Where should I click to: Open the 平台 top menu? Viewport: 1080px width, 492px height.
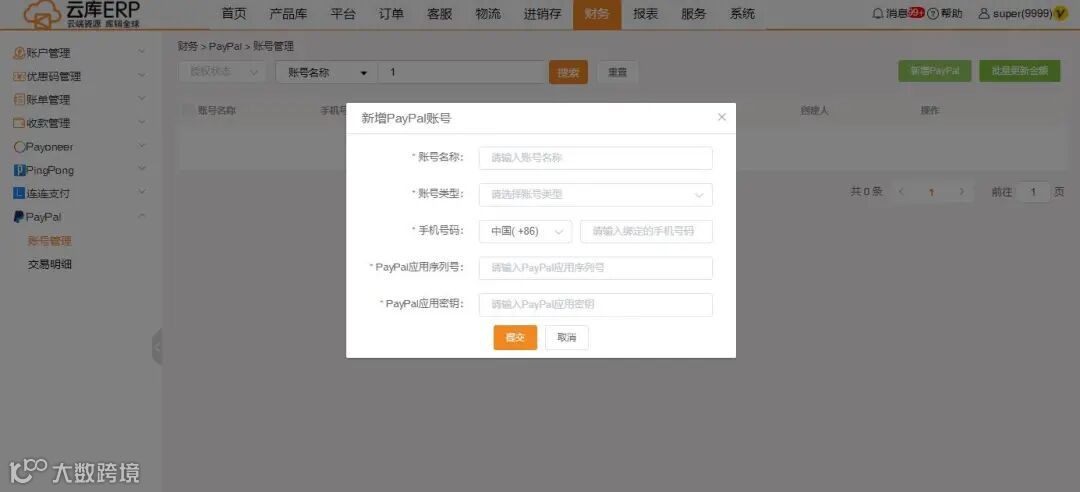[x=342, y=14]
